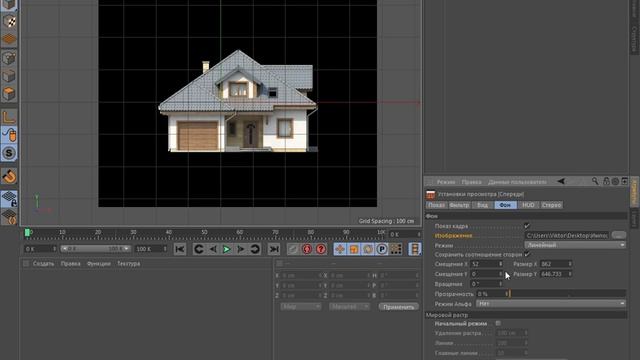Click the Изображение file path field
640x360 pixels.
pyautogui.click(x=567, y=235)
